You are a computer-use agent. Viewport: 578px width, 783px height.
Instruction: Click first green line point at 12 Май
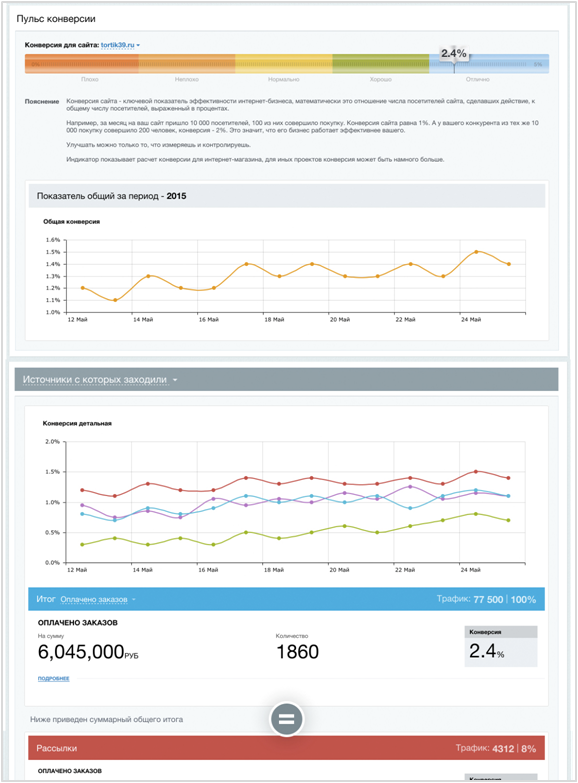pyautogui.click(x=82, y=544)
